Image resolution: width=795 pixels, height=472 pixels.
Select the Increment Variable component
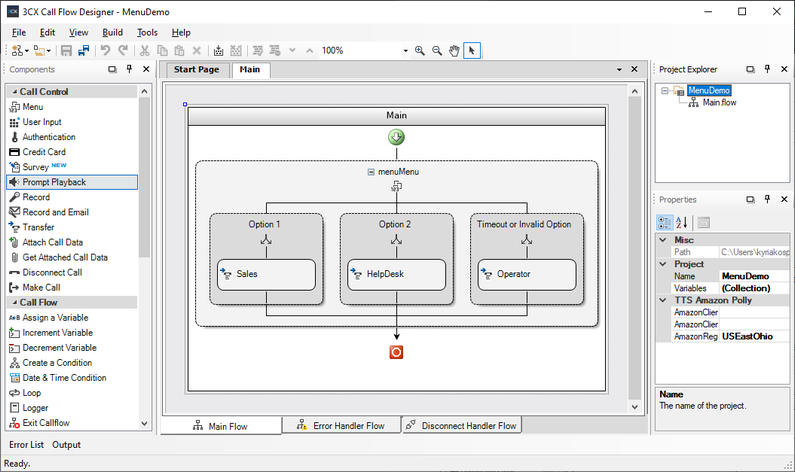[x=71, y=333]
